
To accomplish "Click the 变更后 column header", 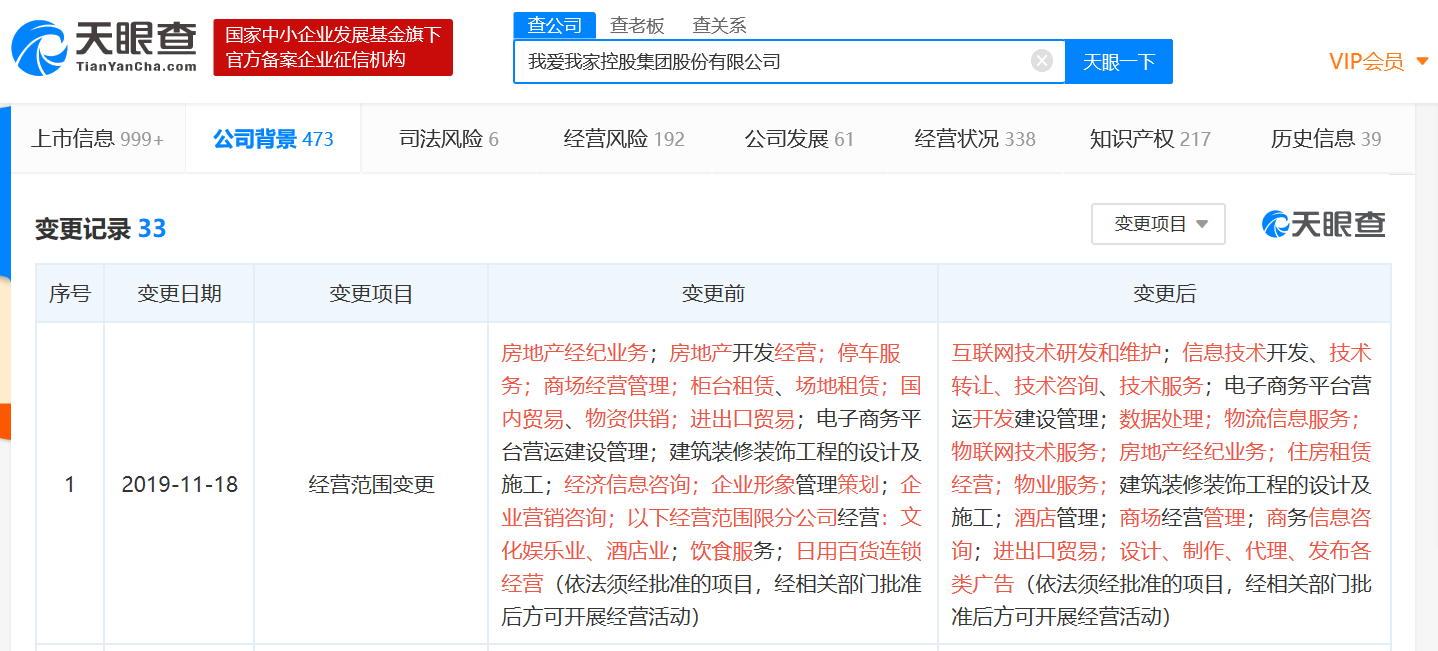I will [1164, 293].
